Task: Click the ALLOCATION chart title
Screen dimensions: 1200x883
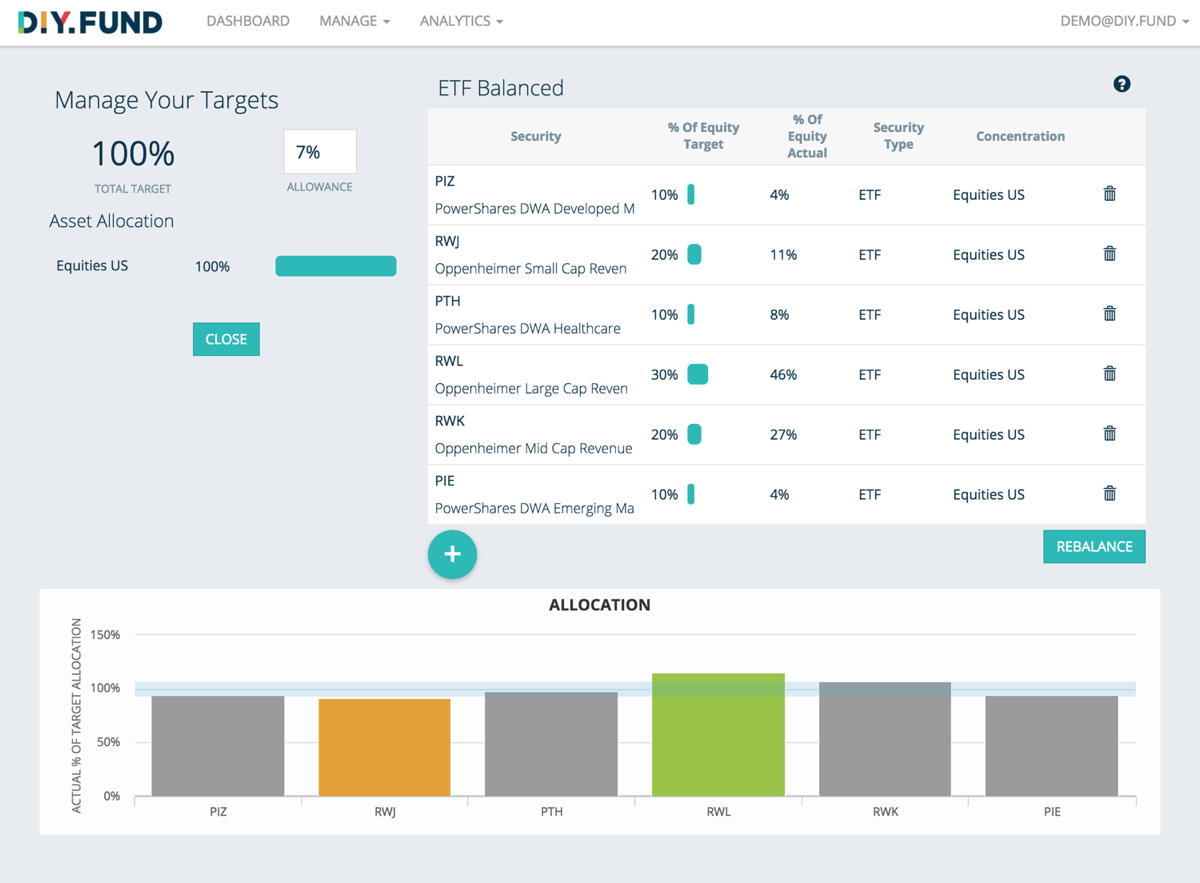Action: click(x=600, y=605)
